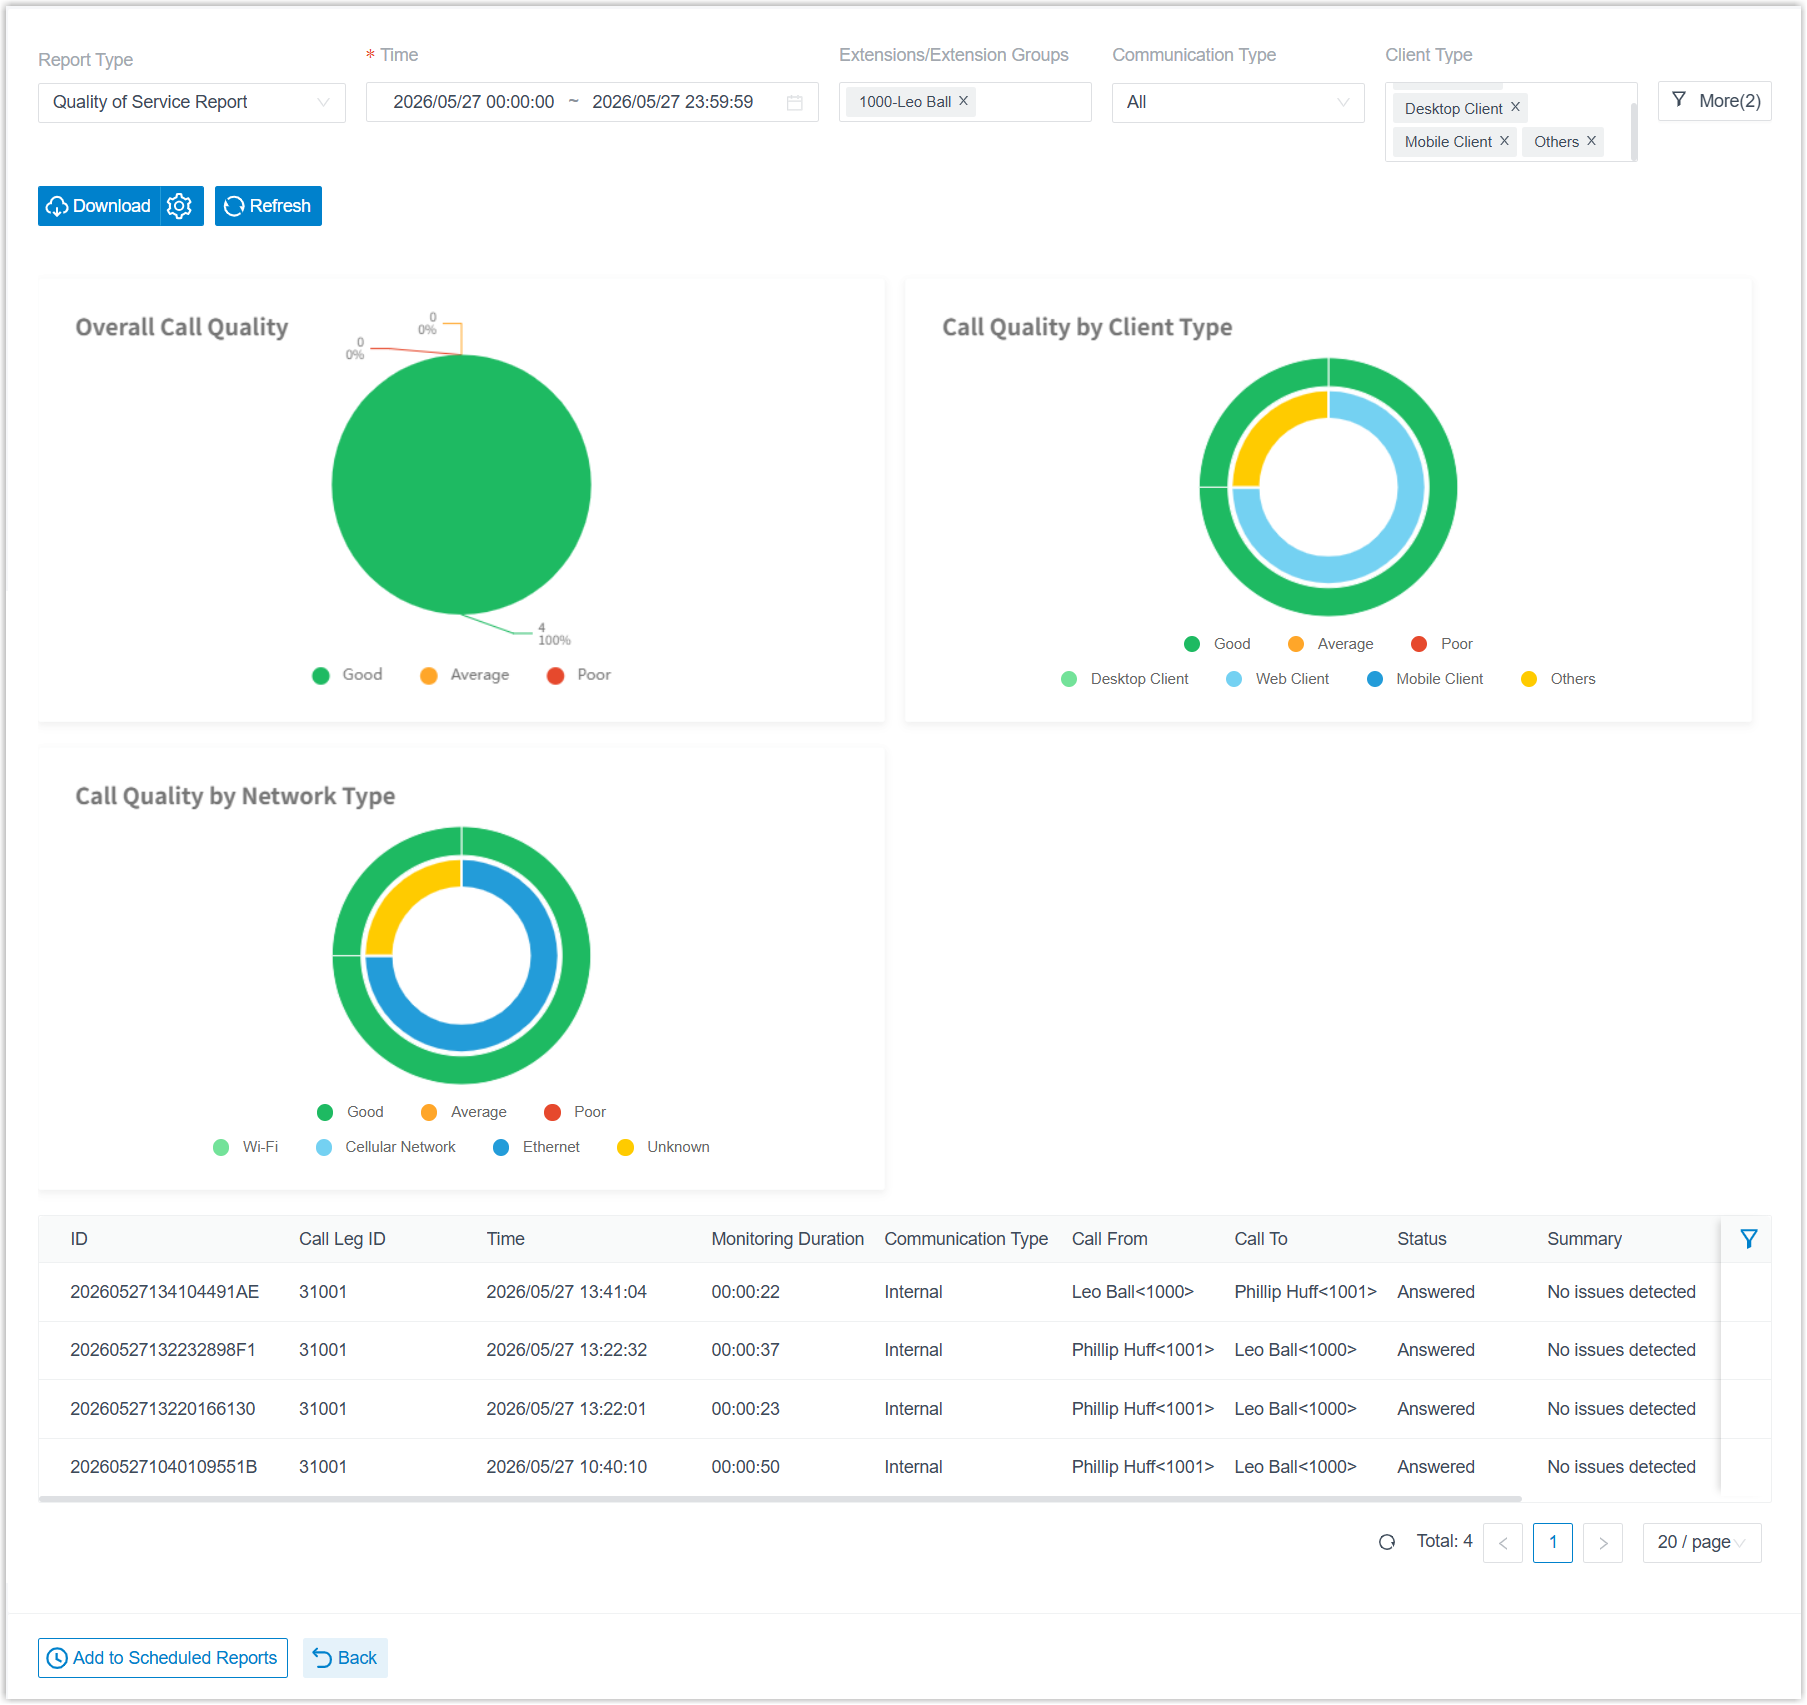This screenshot has height=1705, width=1807.
Task: Edit the end time 2026/05/27 23:59:59
Action: click(672, 102)
